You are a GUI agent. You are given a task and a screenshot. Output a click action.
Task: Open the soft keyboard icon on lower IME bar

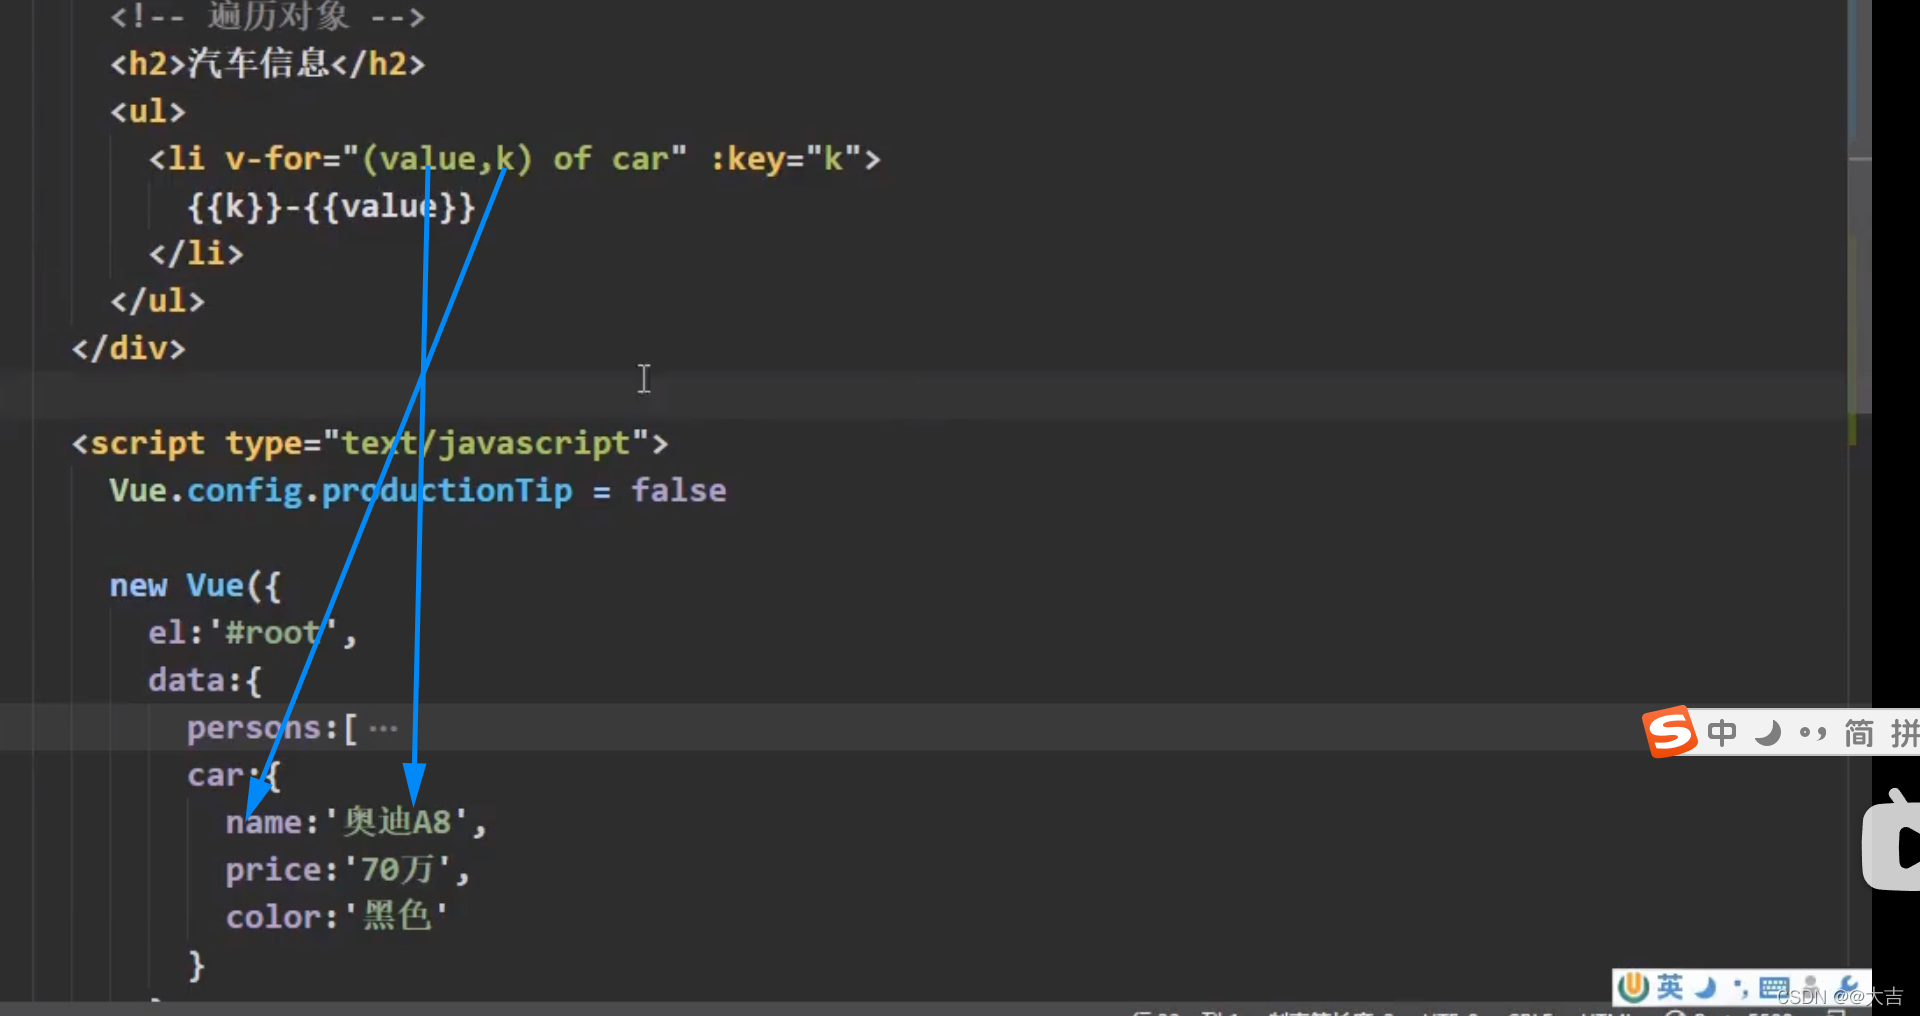pos(1774,988)
